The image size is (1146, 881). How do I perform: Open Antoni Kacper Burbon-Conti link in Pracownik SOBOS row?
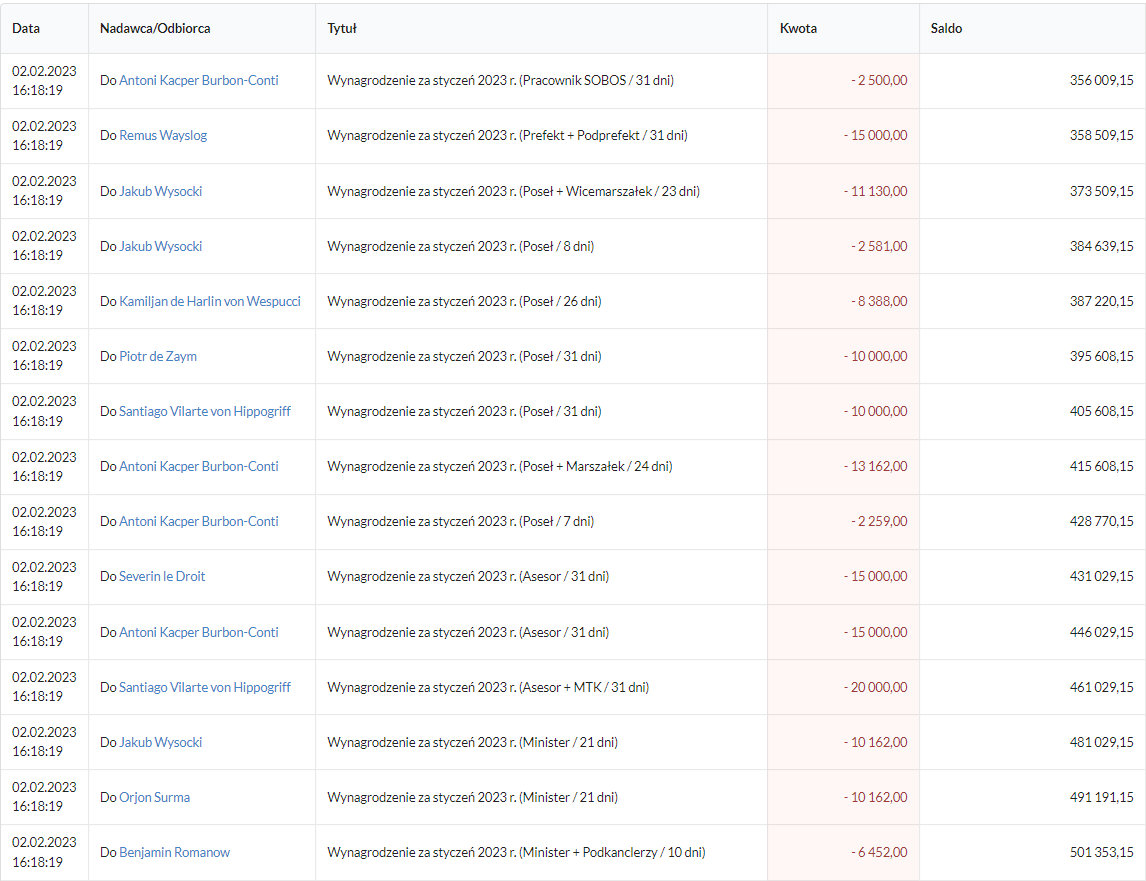coord(198,80)
